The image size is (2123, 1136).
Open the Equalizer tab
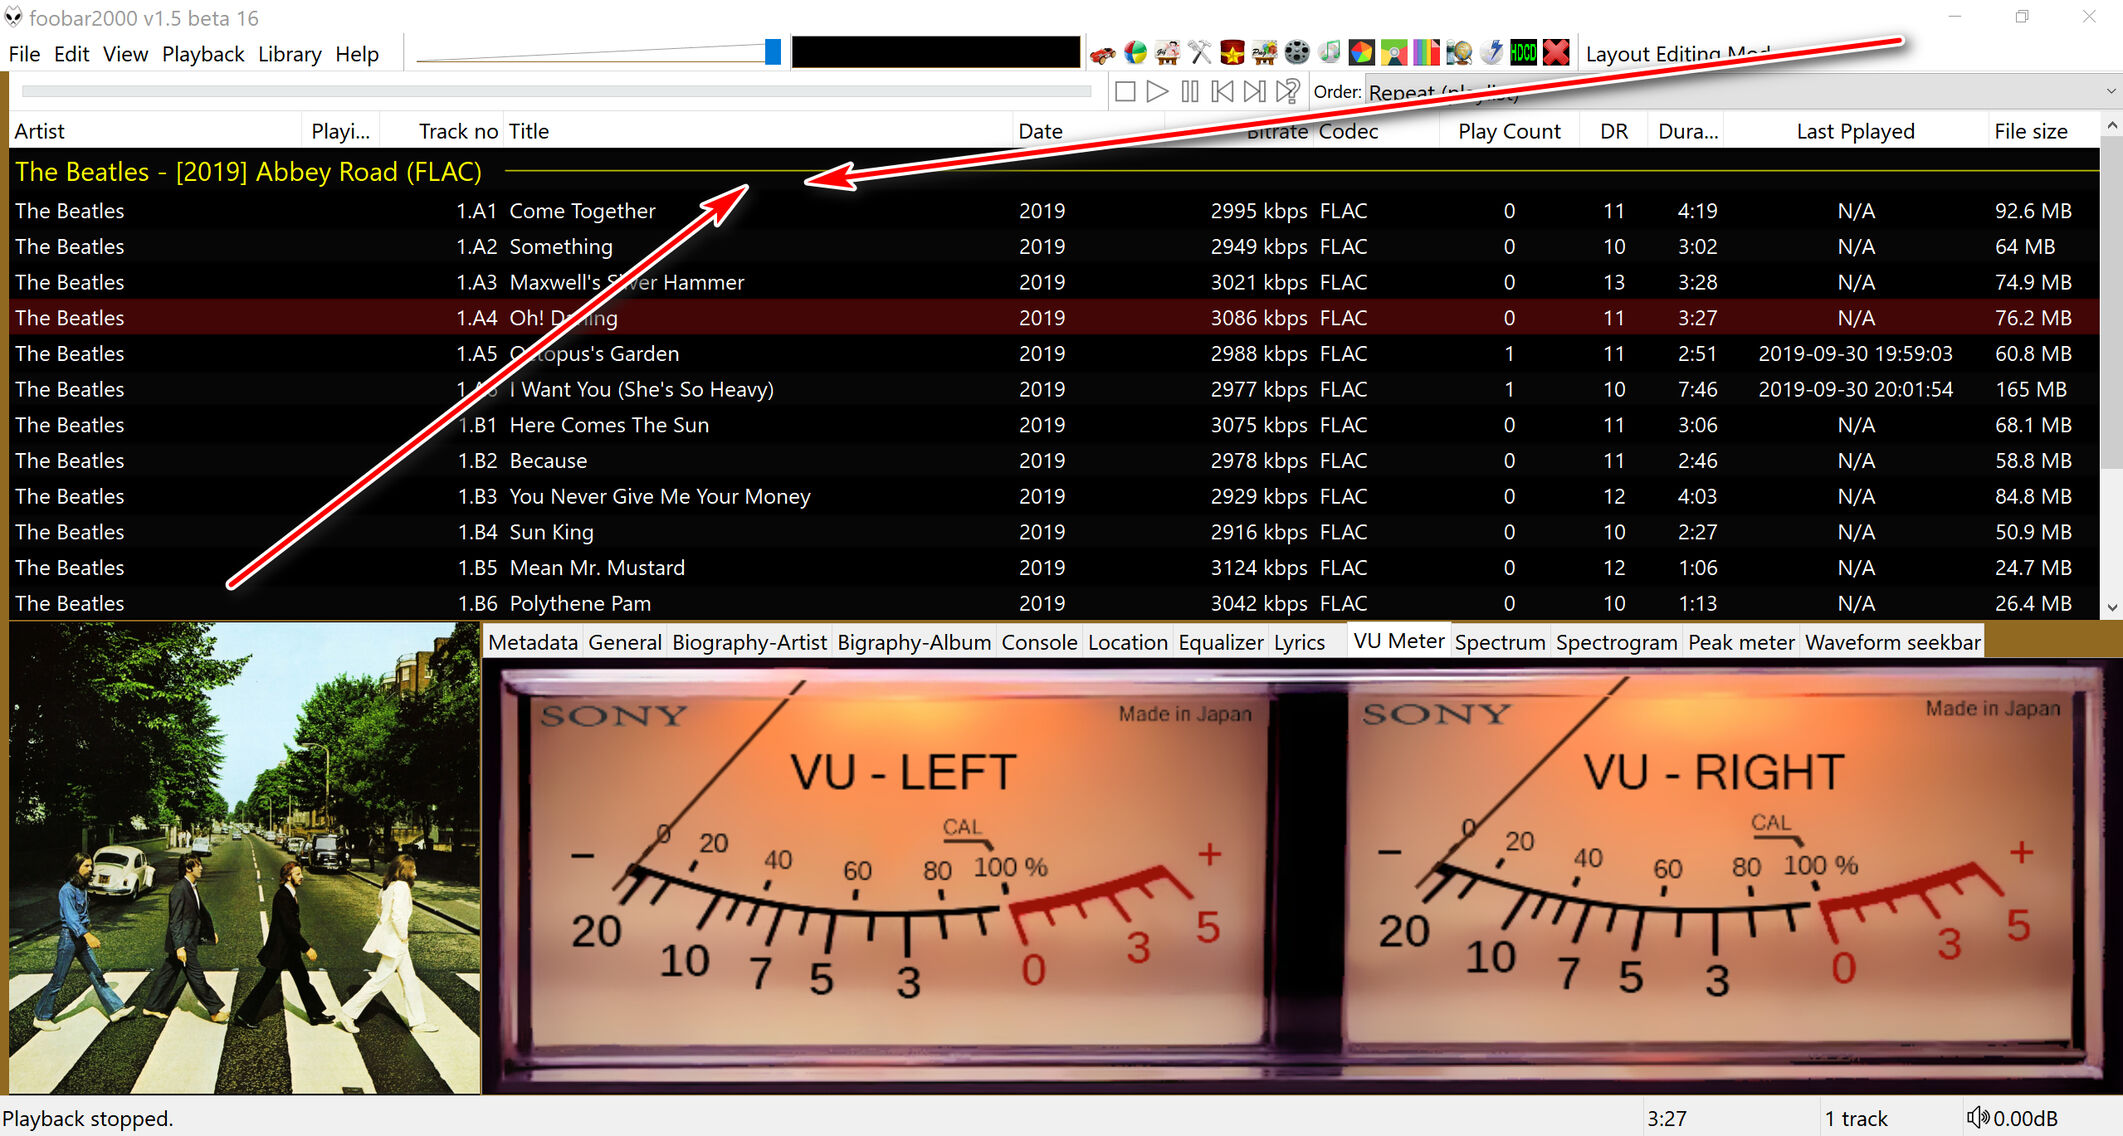point(1221,642)
